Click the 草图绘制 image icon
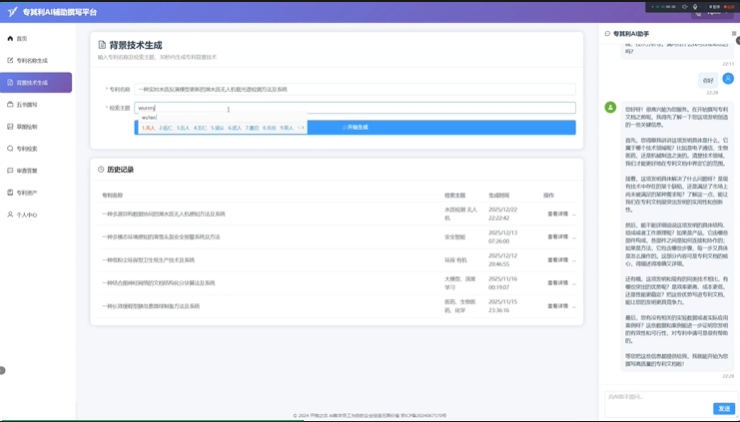 point(10,126)
